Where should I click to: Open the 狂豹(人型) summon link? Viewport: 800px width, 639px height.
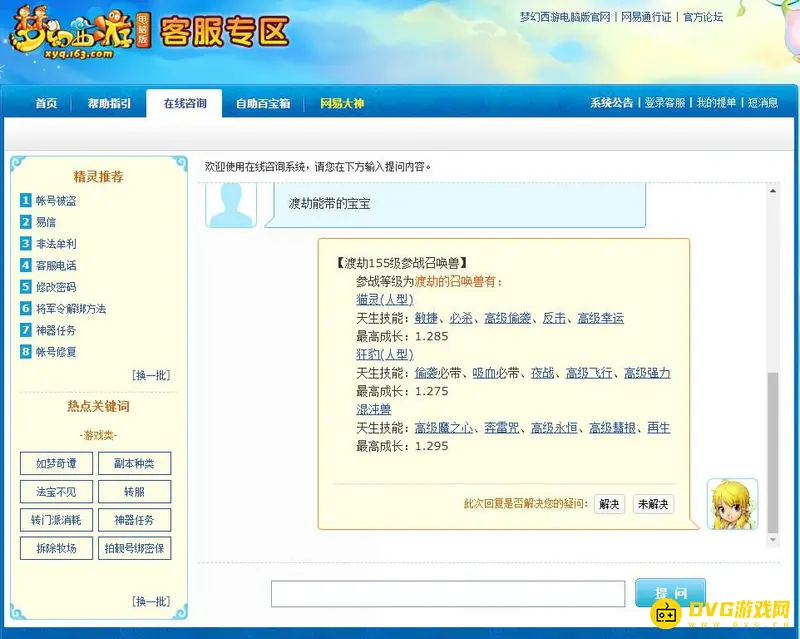point(385,354)
